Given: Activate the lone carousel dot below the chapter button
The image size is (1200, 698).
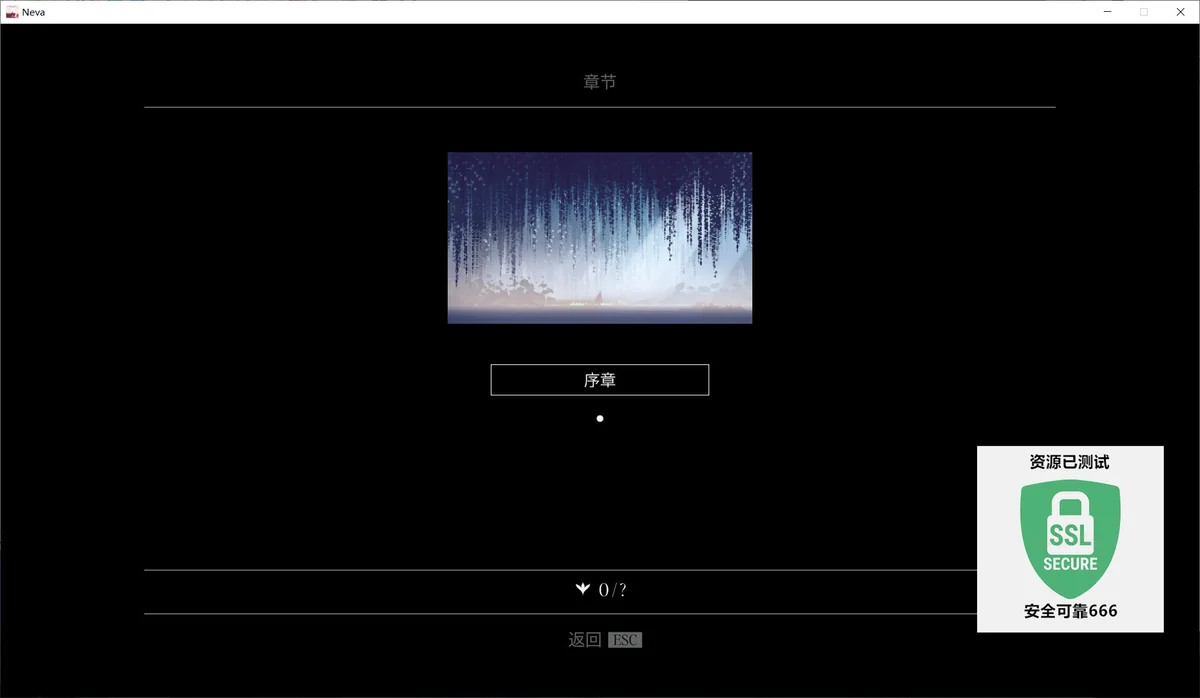Looking at the screenshot, I should pos(599,418).
